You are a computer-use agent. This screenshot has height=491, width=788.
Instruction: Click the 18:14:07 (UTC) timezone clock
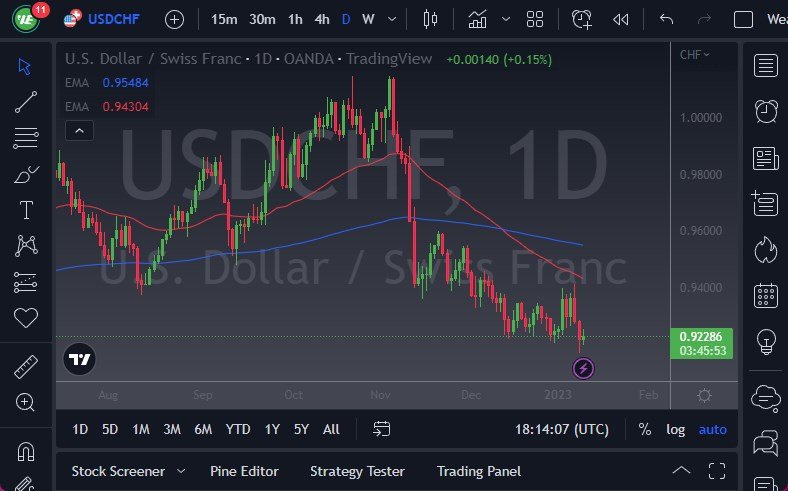pyautogui.click(x=561, y=430)
